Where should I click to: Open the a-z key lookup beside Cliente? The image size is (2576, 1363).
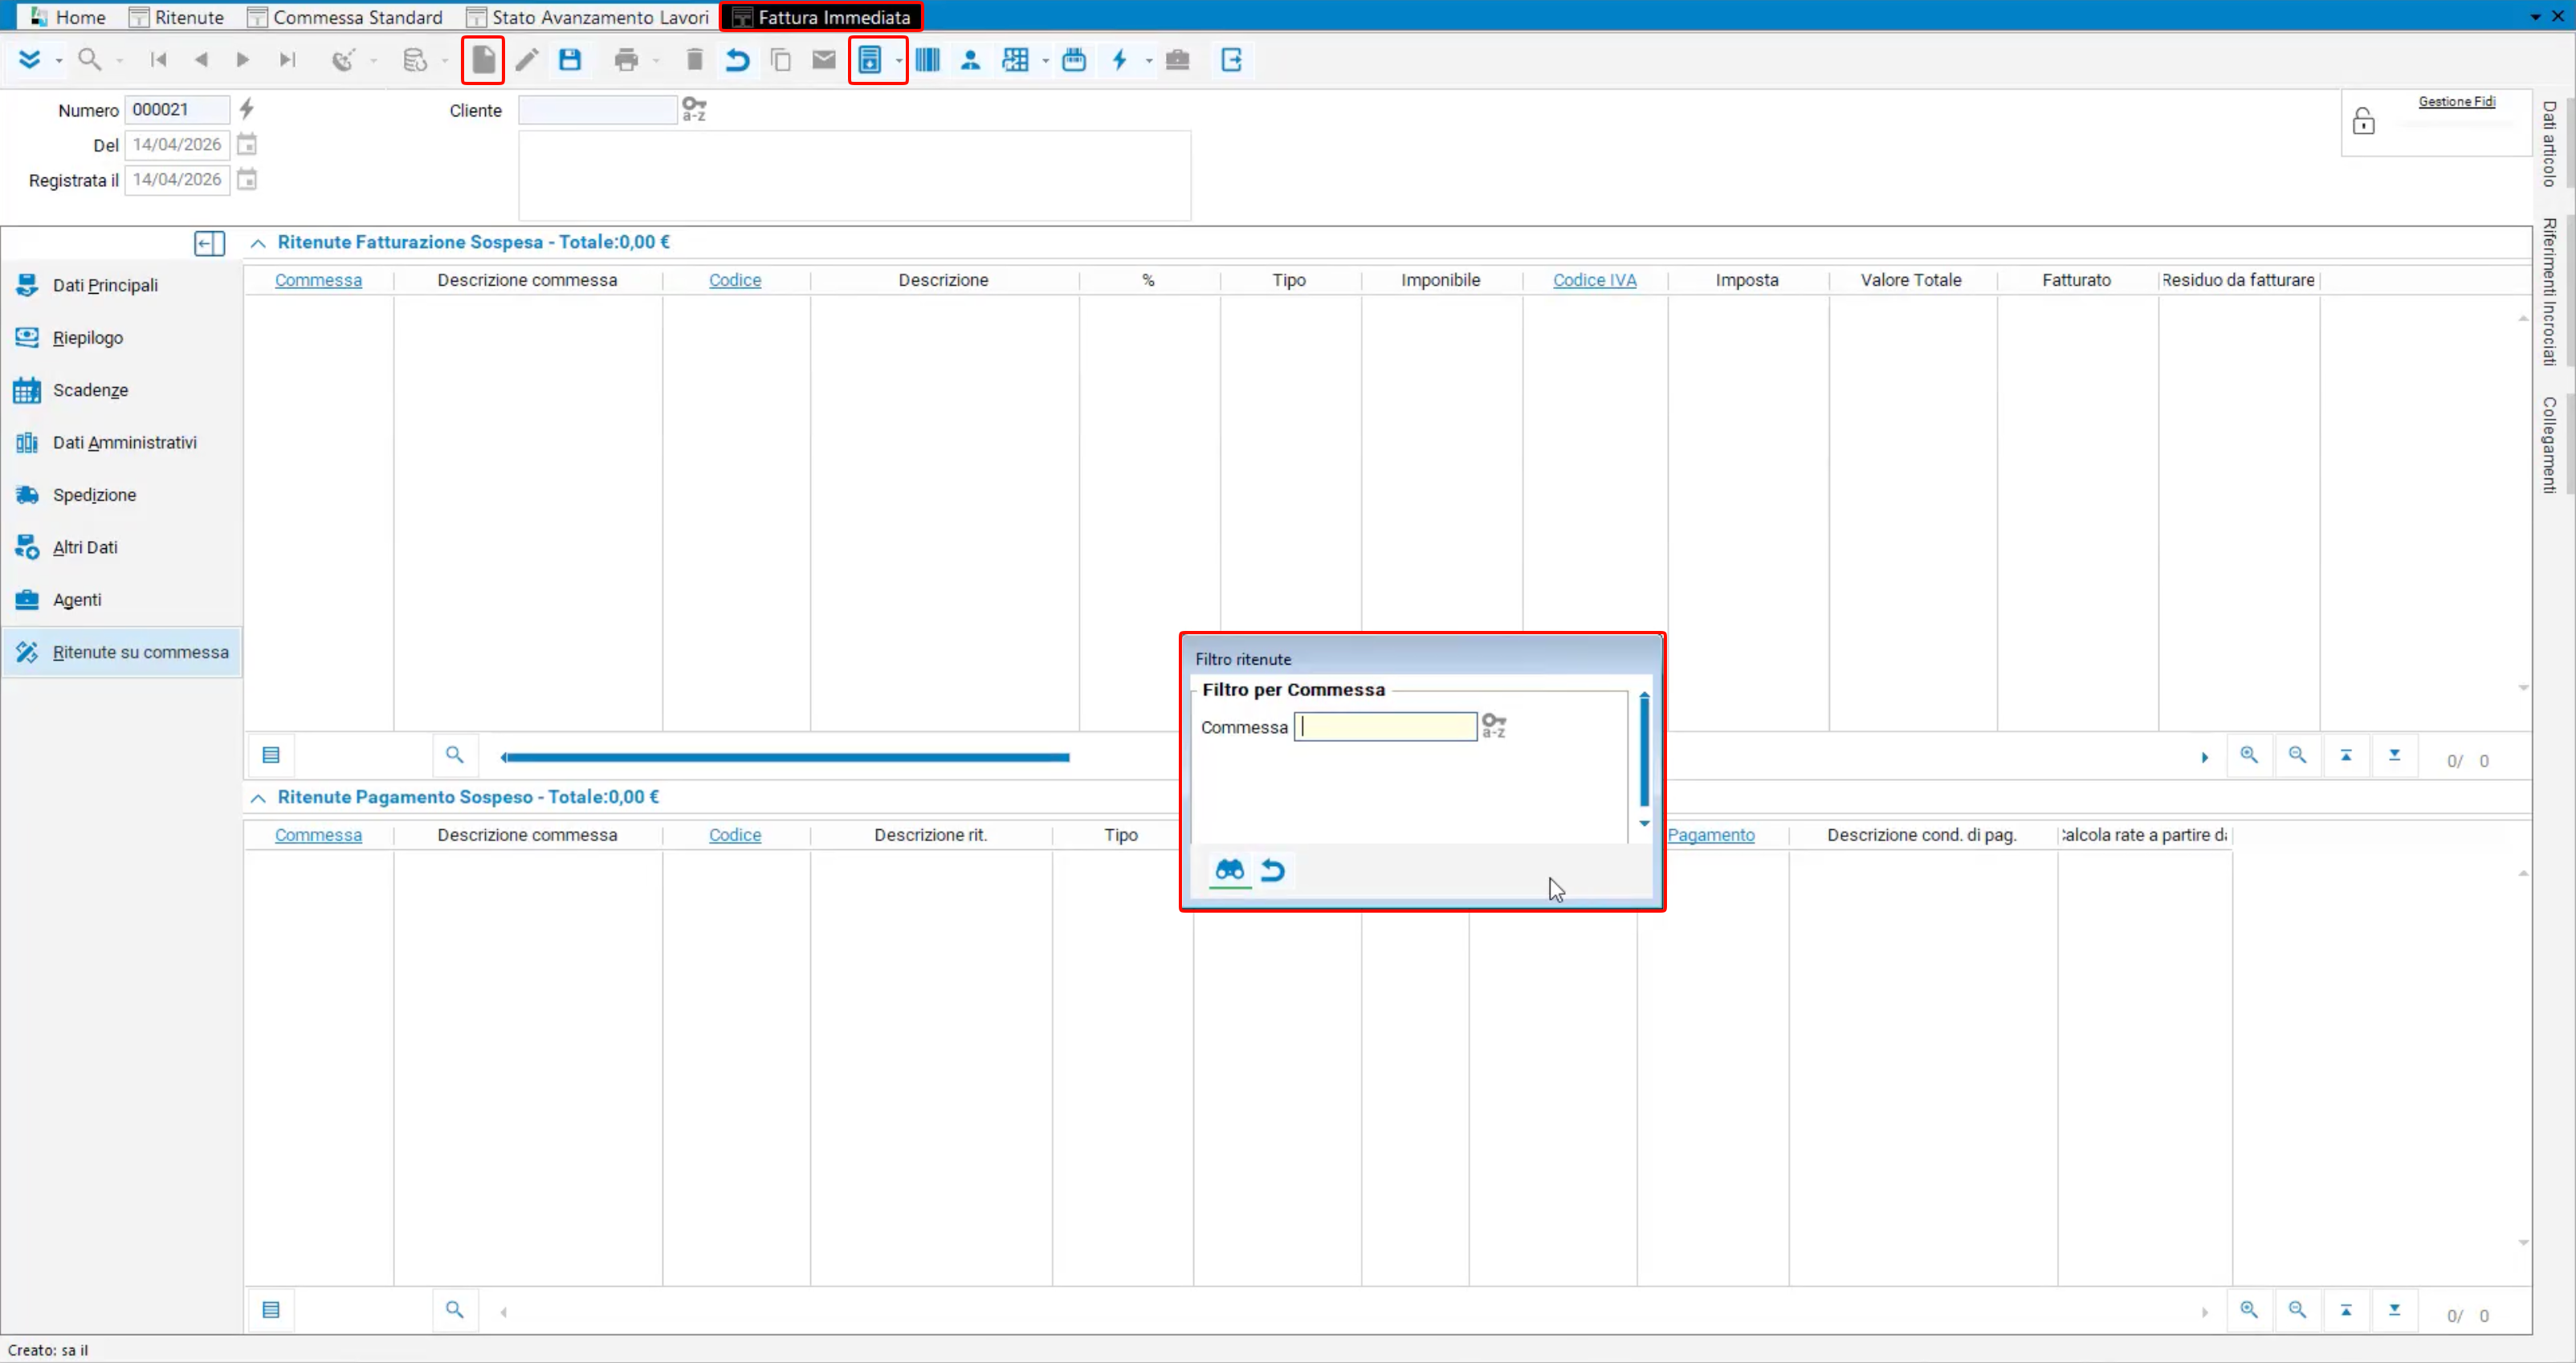click(694, 109)
